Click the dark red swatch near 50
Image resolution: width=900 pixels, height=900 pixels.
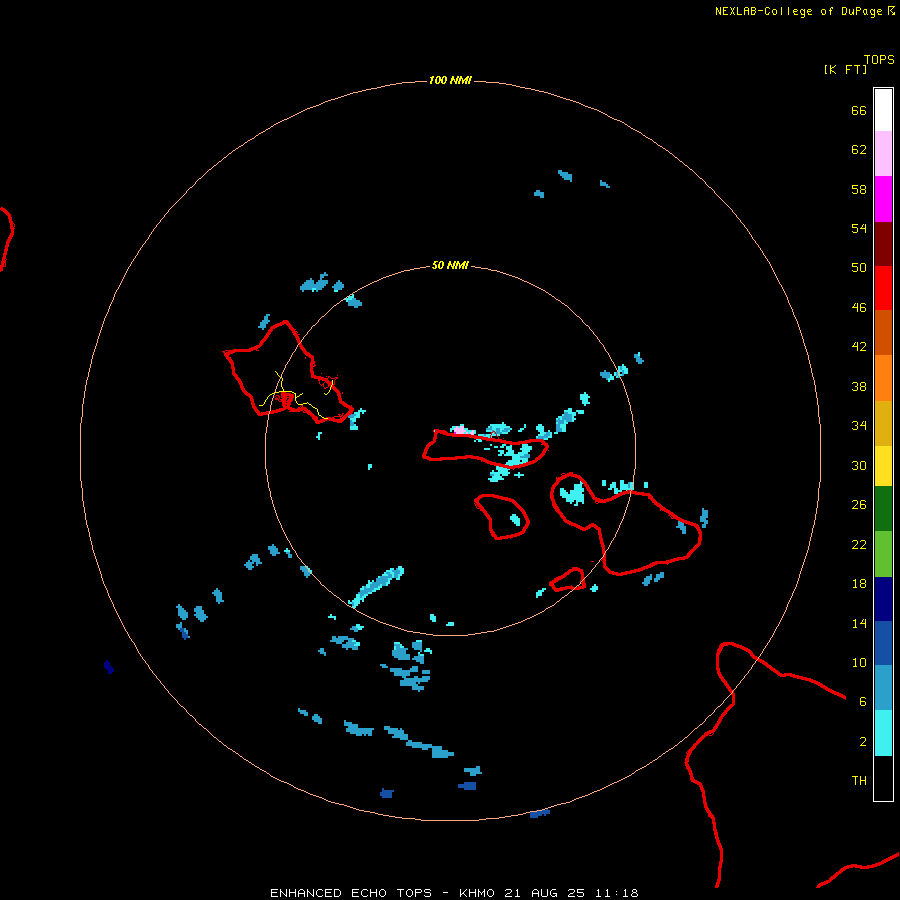[x=883, y=244]
